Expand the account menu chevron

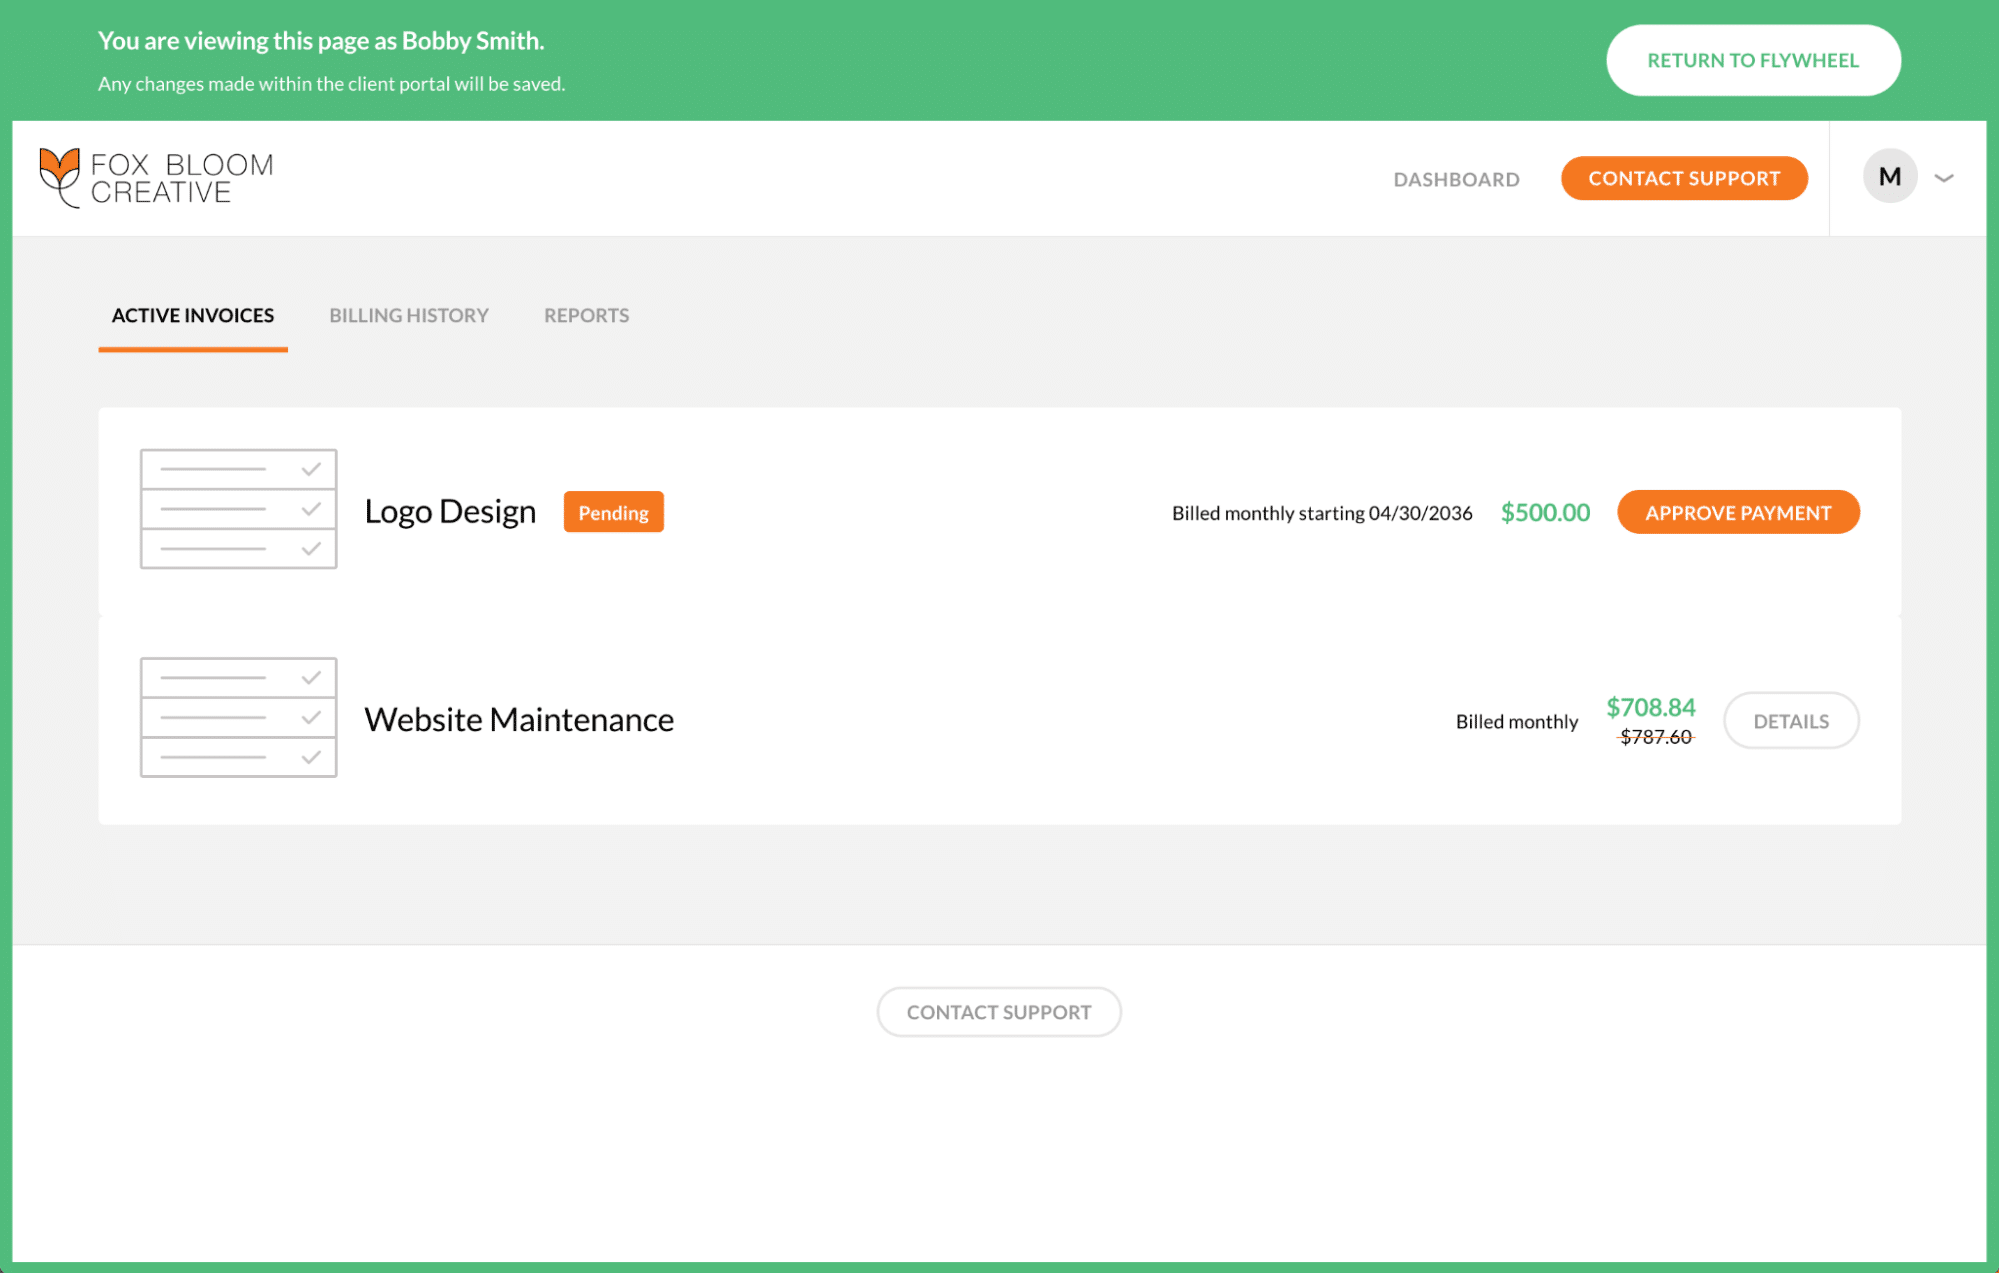(x=1944, y=178)
